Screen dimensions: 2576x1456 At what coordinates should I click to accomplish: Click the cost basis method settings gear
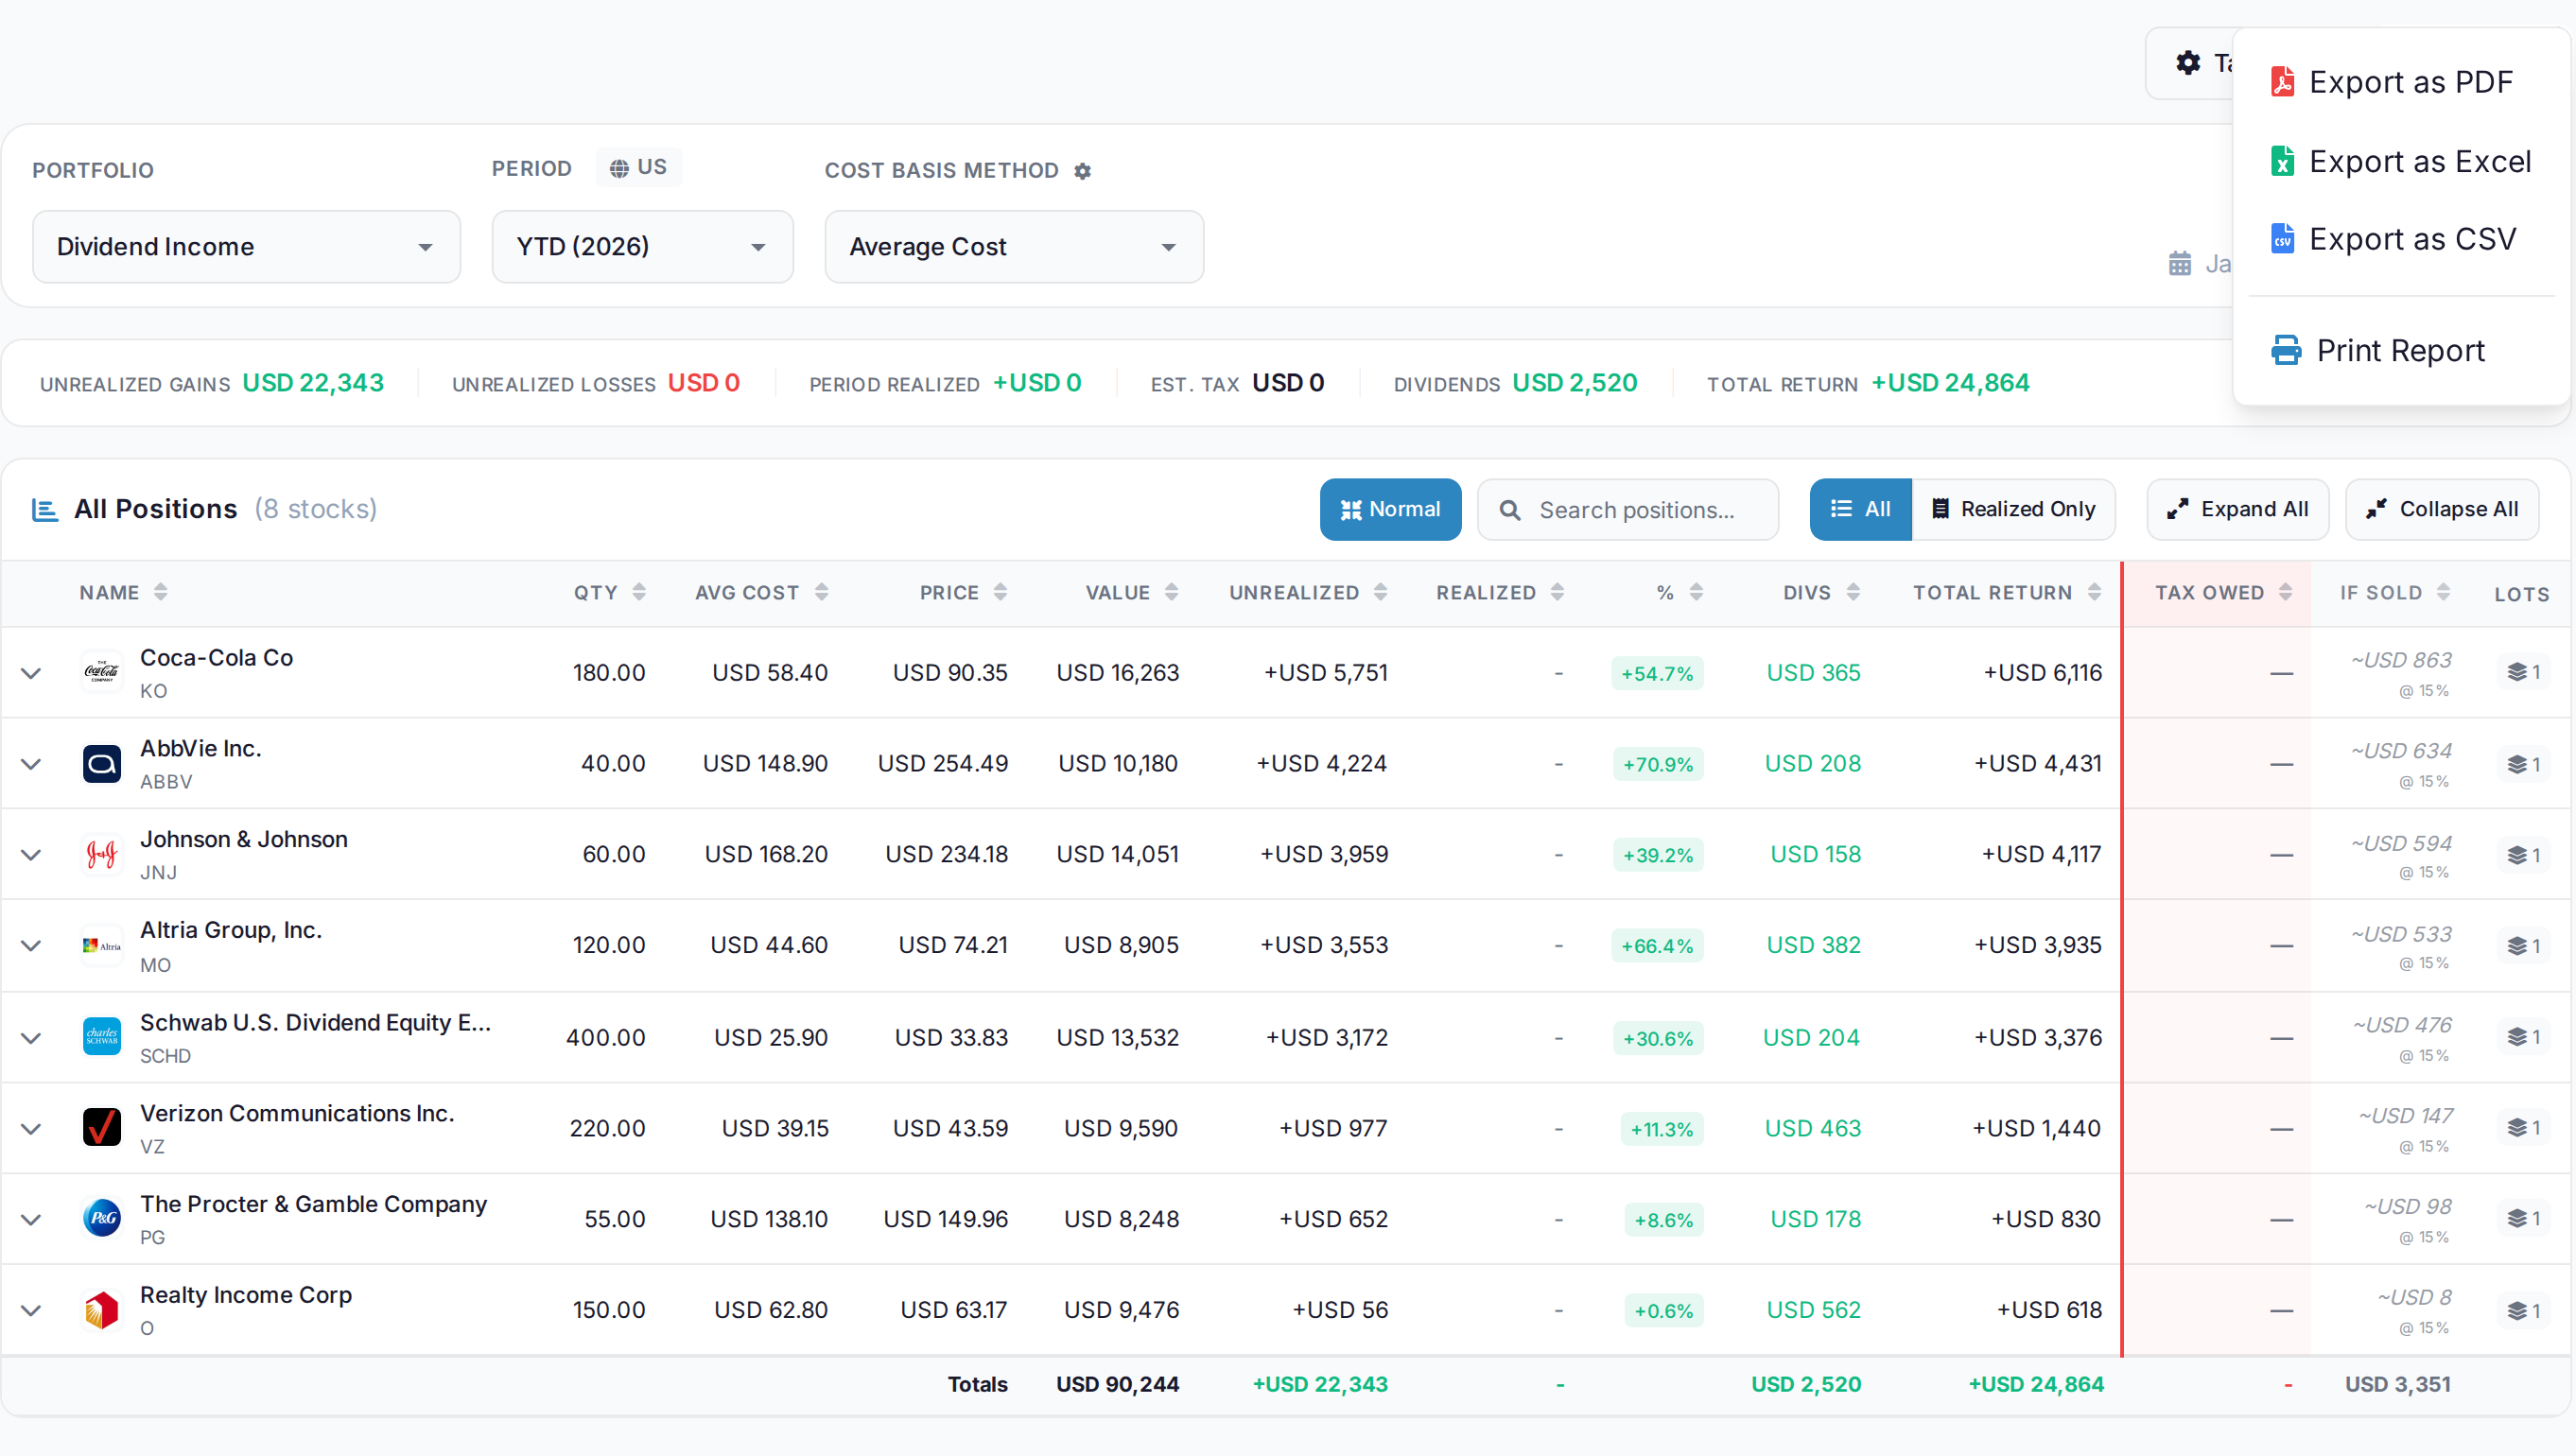pos(1082,171)
